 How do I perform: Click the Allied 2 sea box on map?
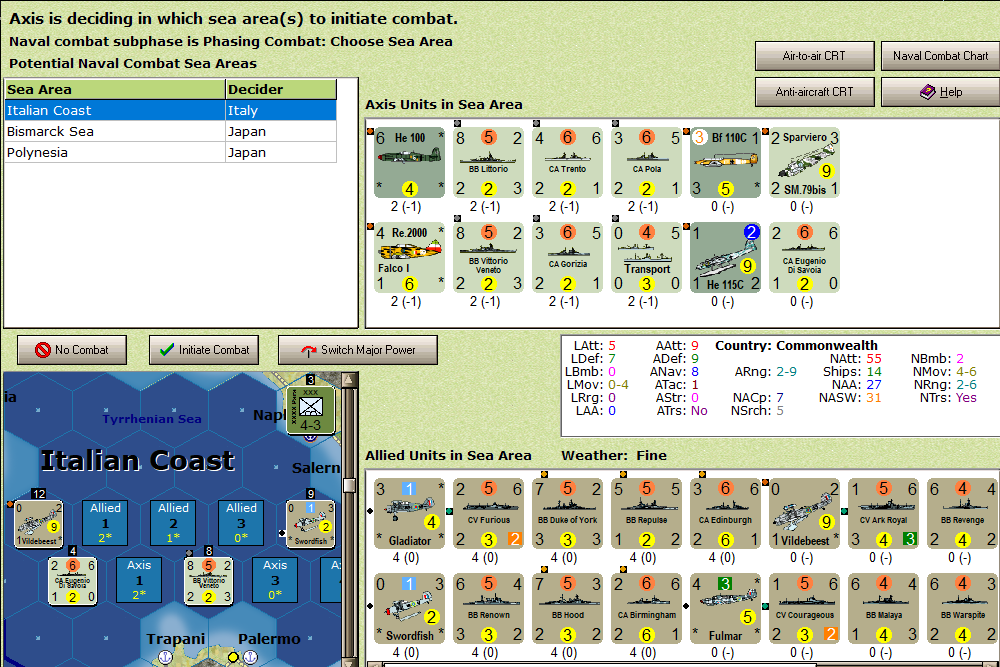coord(173,523)
